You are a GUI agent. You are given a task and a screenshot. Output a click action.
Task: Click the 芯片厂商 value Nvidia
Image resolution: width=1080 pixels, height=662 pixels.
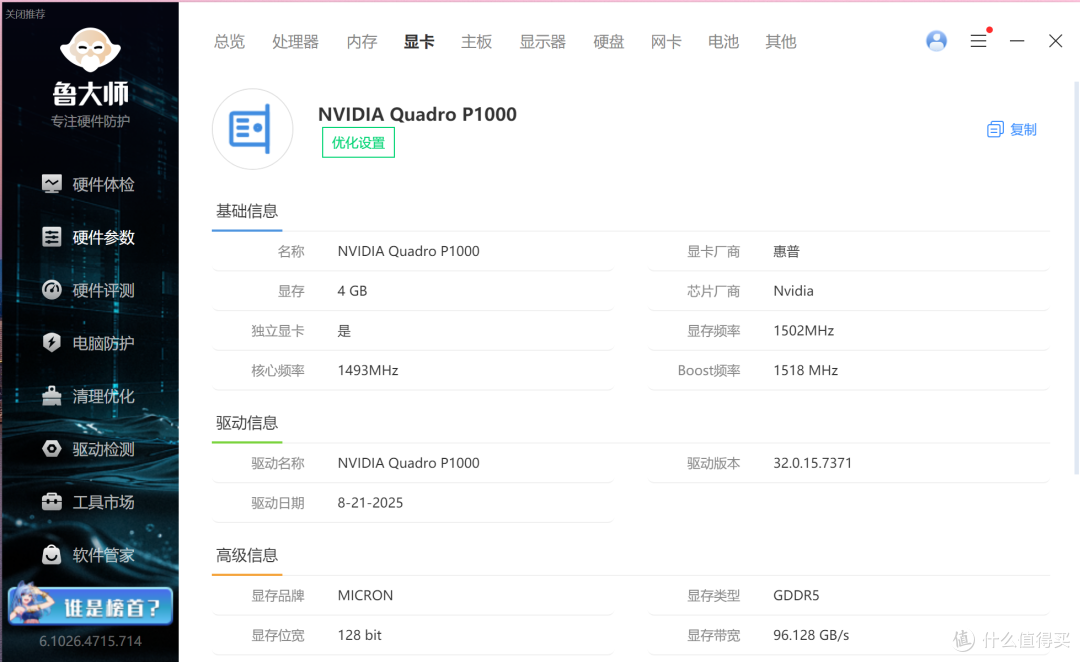(x=793, y=291)
